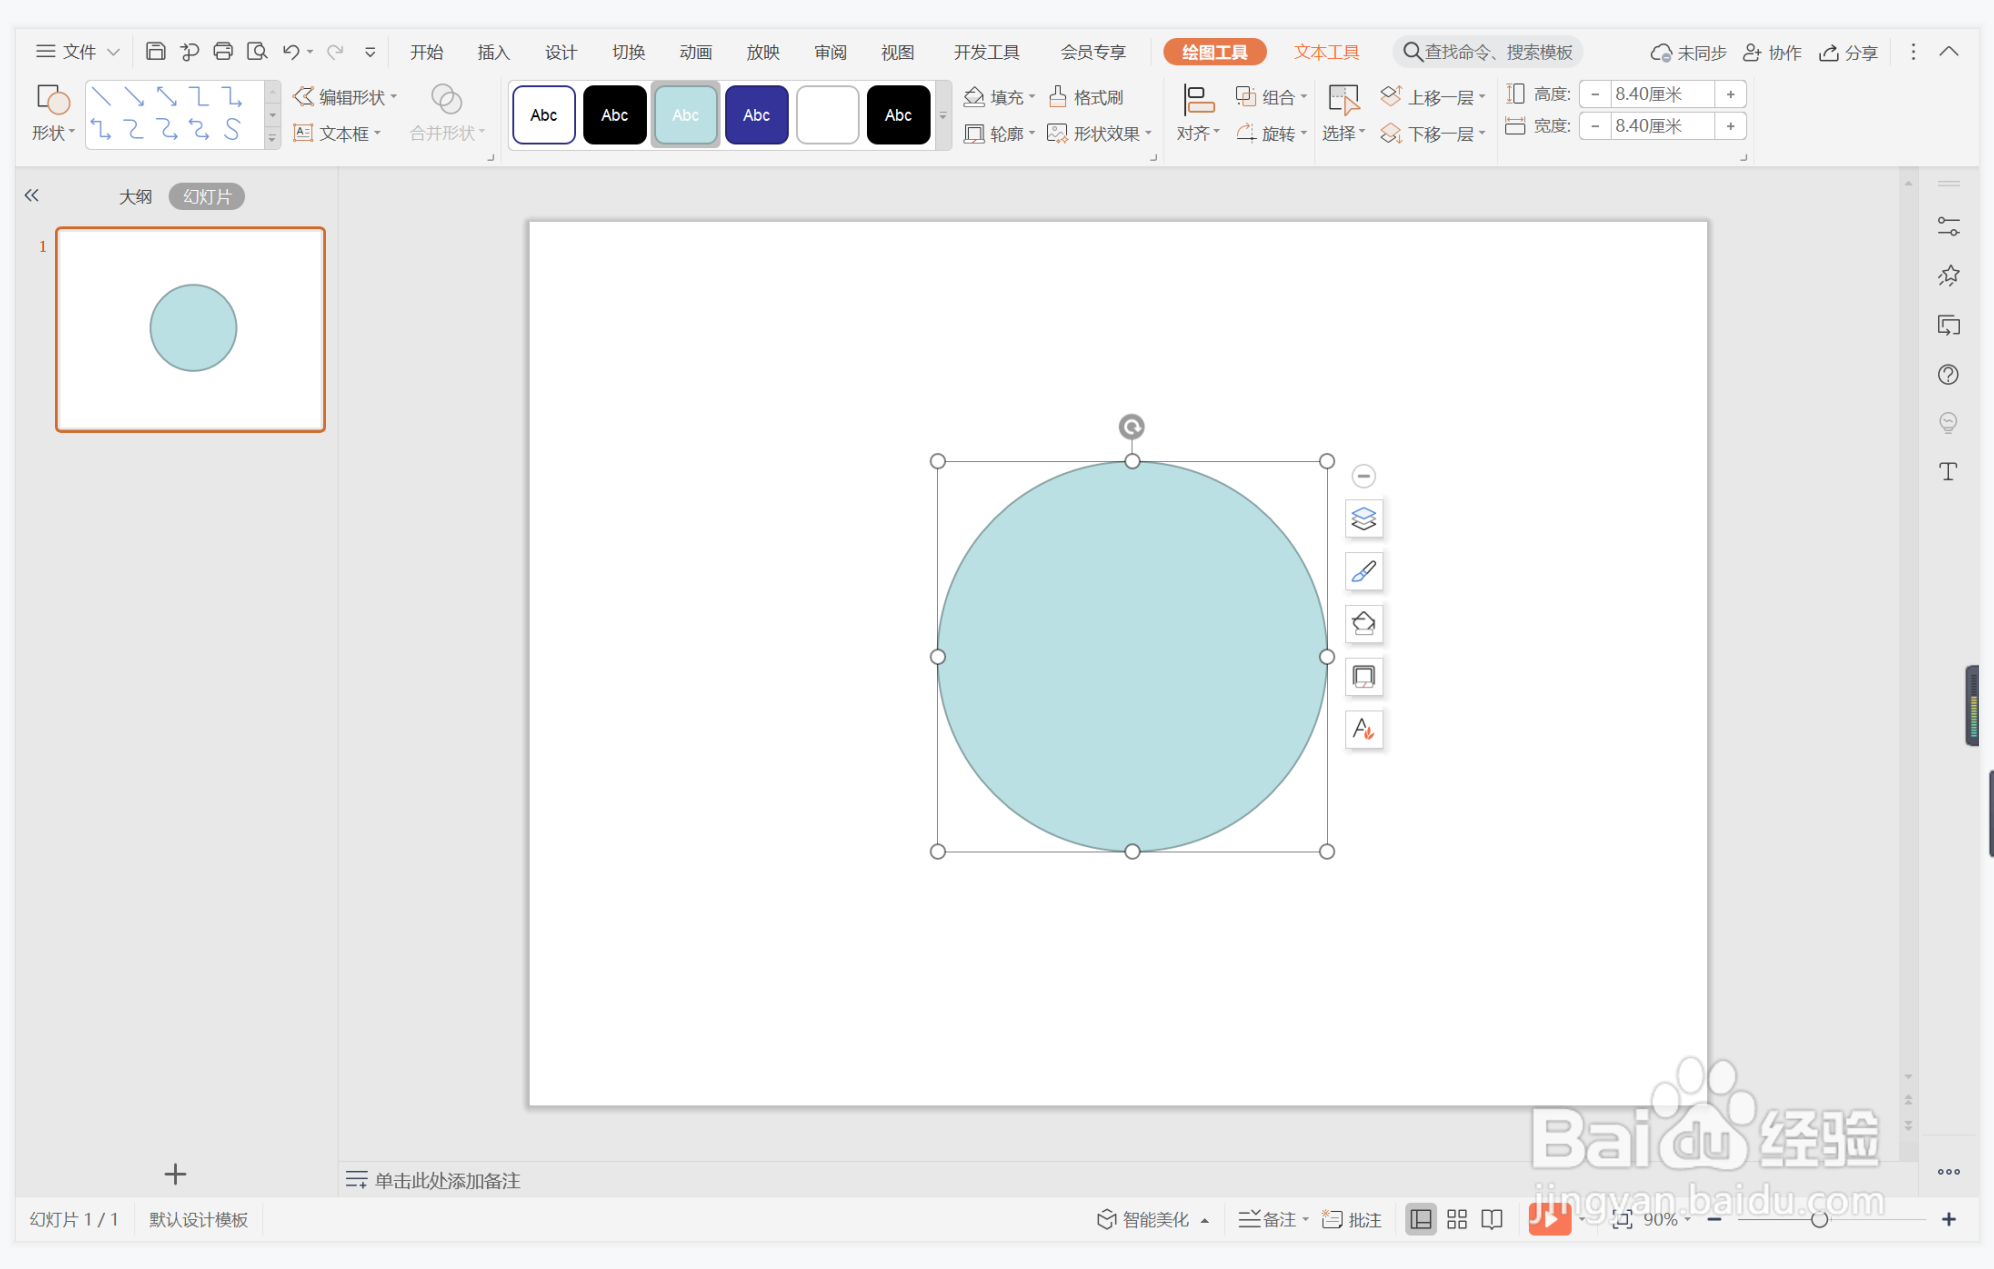Image resolution: width=1994 pixels, height=1269 pixels.
Task: Switch to the 动画 Animation tab
Action: tap(695, 52)
